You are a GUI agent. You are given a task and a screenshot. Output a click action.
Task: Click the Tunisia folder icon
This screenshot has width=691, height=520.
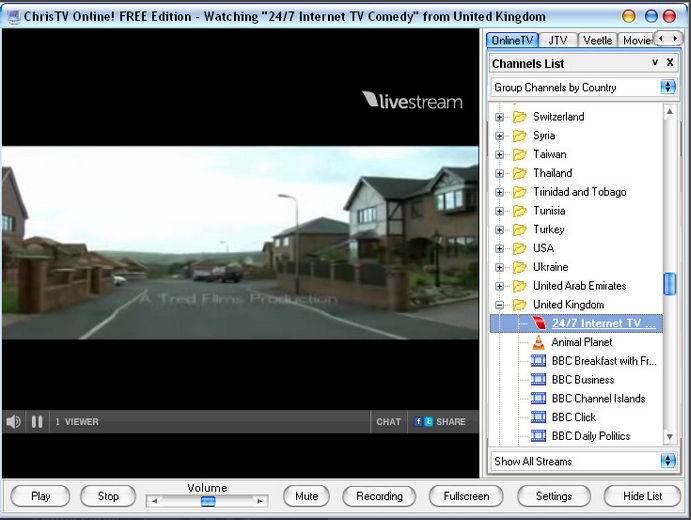[x=520, y=211]
